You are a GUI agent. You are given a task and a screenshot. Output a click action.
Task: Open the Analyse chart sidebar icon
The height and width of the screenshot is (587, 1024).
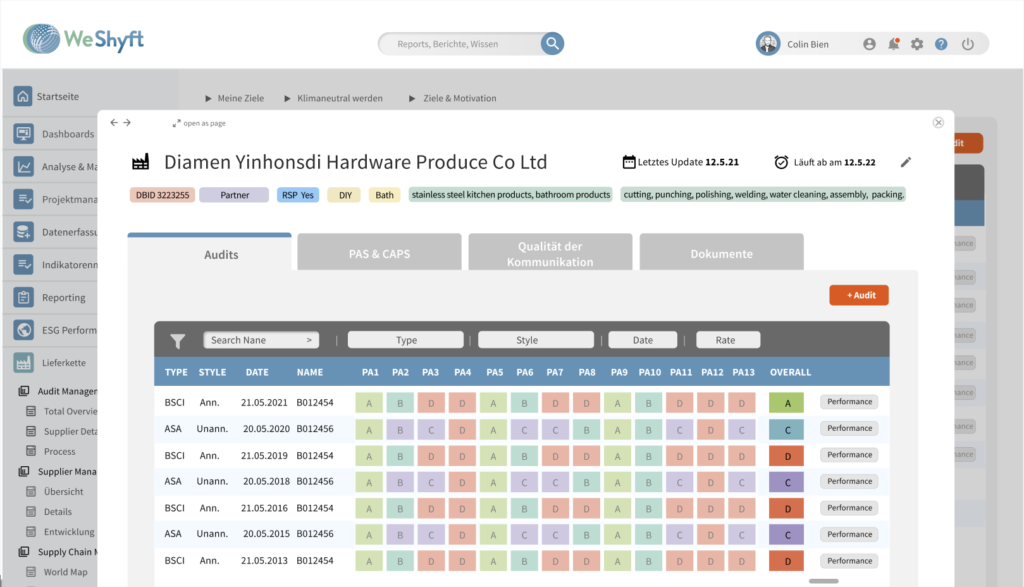coord(24,167)
